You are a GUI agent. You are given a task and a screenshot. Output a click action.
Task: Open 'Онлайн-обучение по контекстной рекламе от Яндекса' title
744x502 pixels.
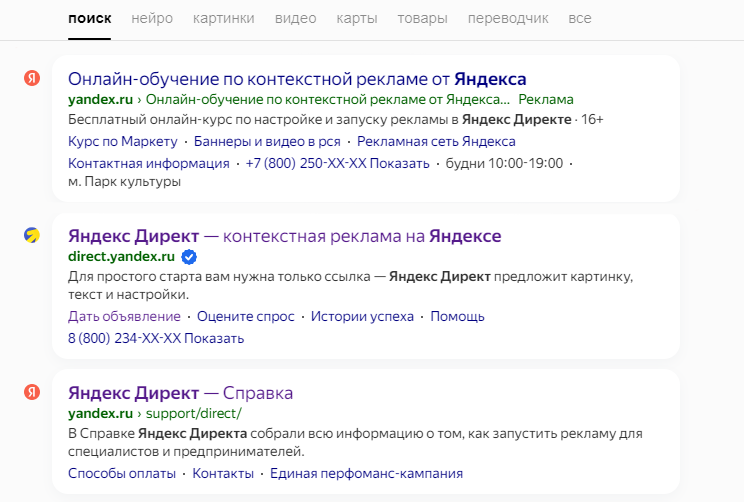pos(297,79)
